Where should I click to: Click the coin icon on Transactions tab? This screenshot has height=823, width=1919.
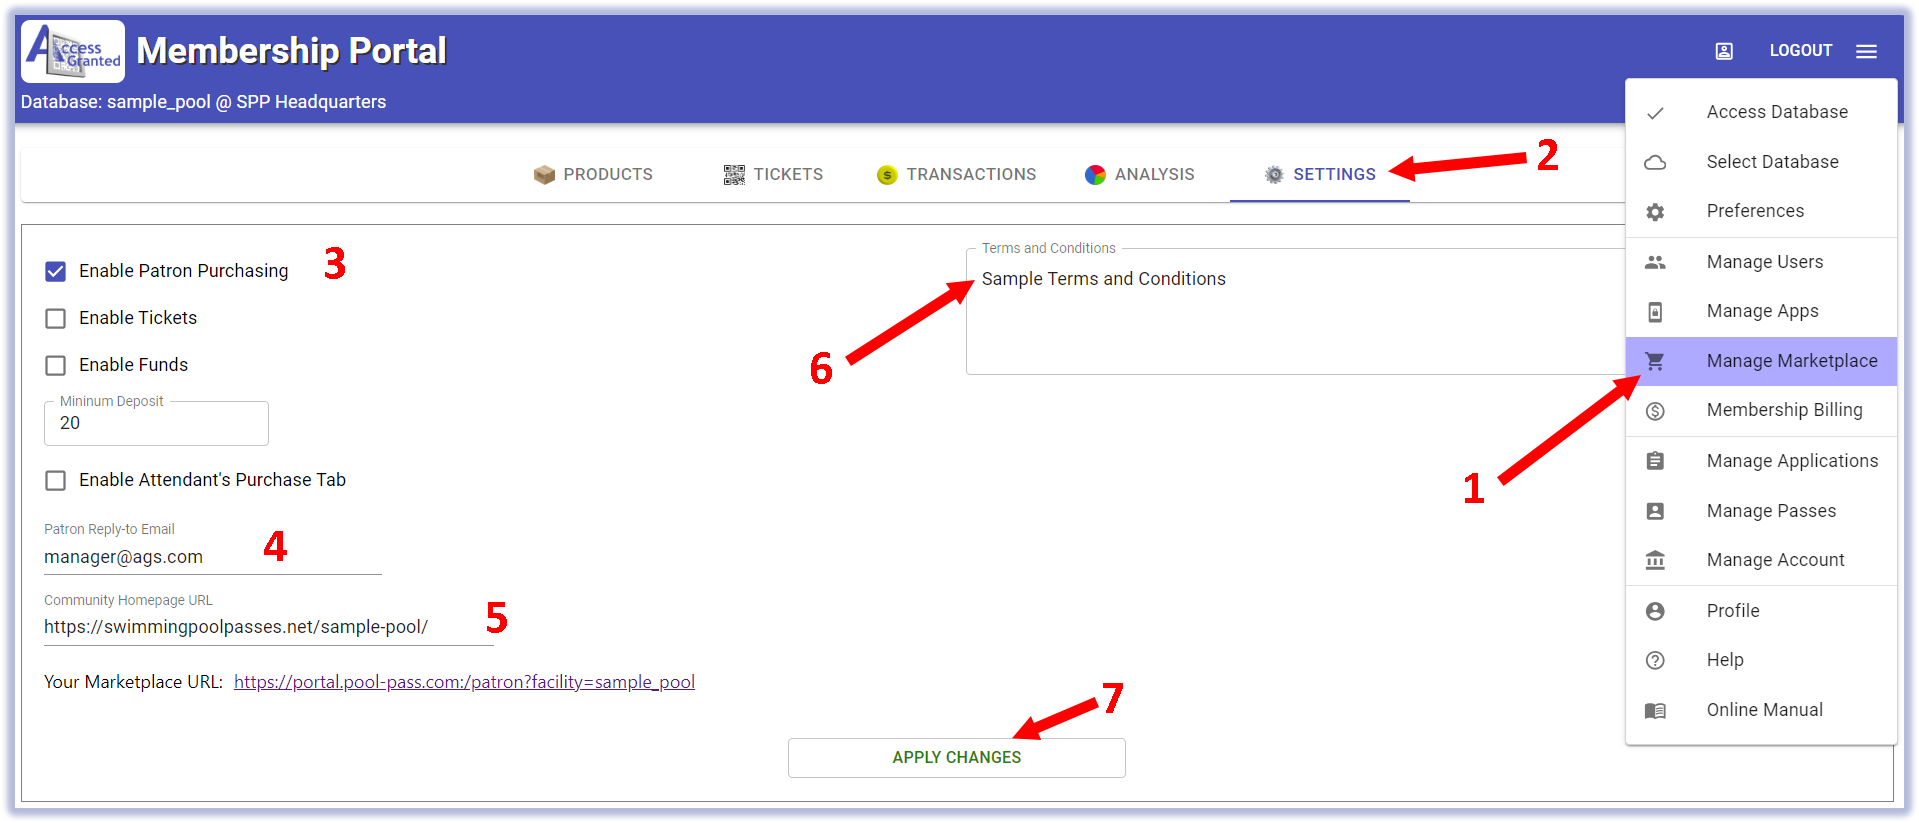click(x=887, y=175)
